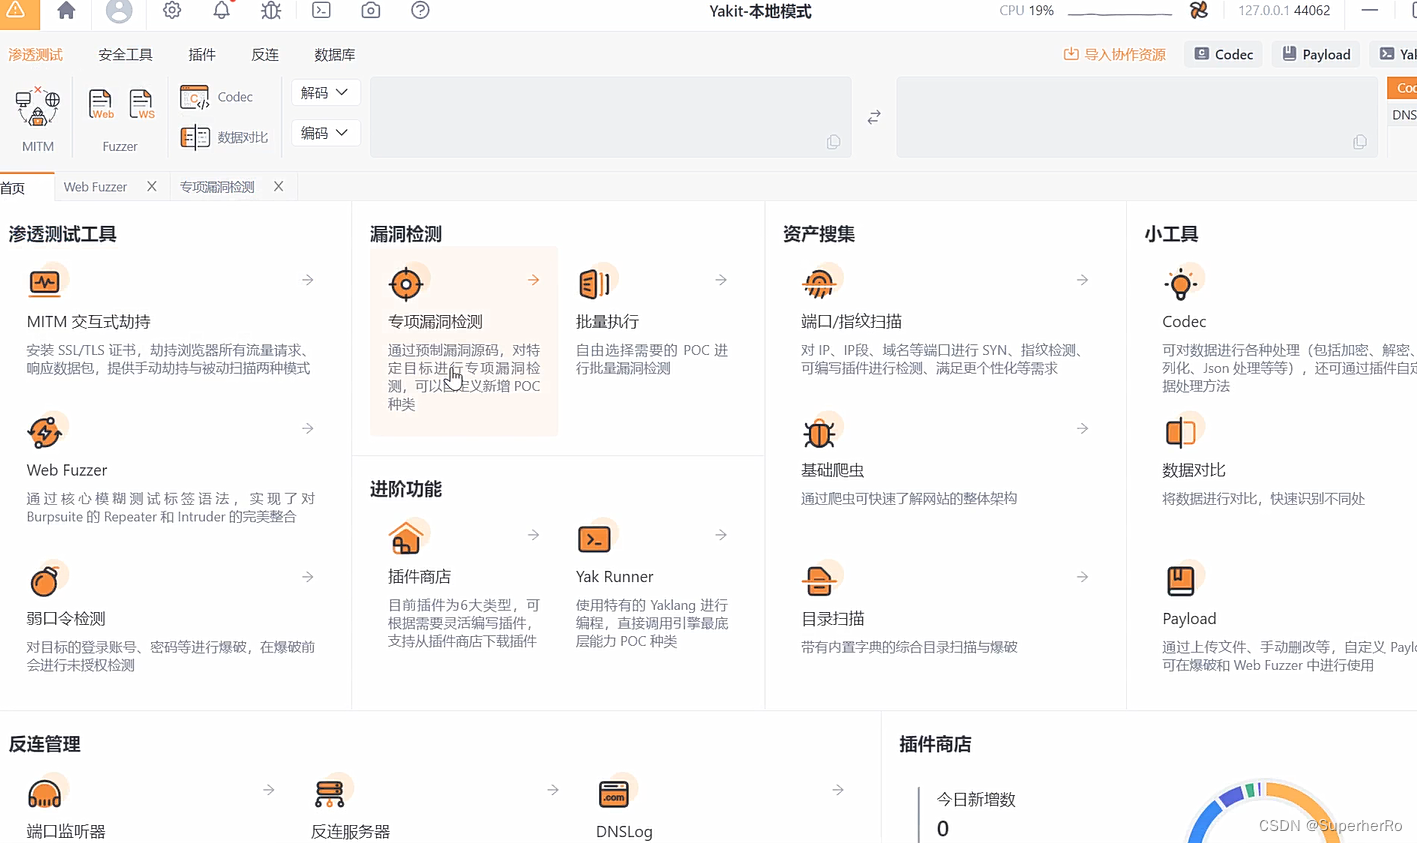Click arrow on 批量执行 card

pyautogui.click(x=721, y=280)
